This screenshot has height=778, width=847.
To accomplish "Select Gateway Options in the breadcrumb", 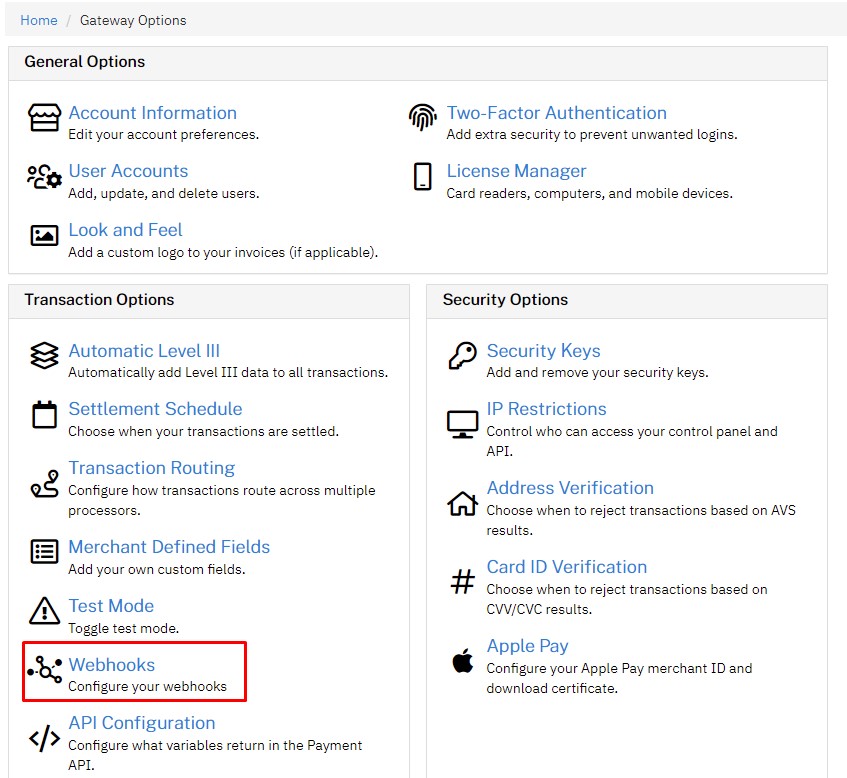I will click(x=133, y=20).
